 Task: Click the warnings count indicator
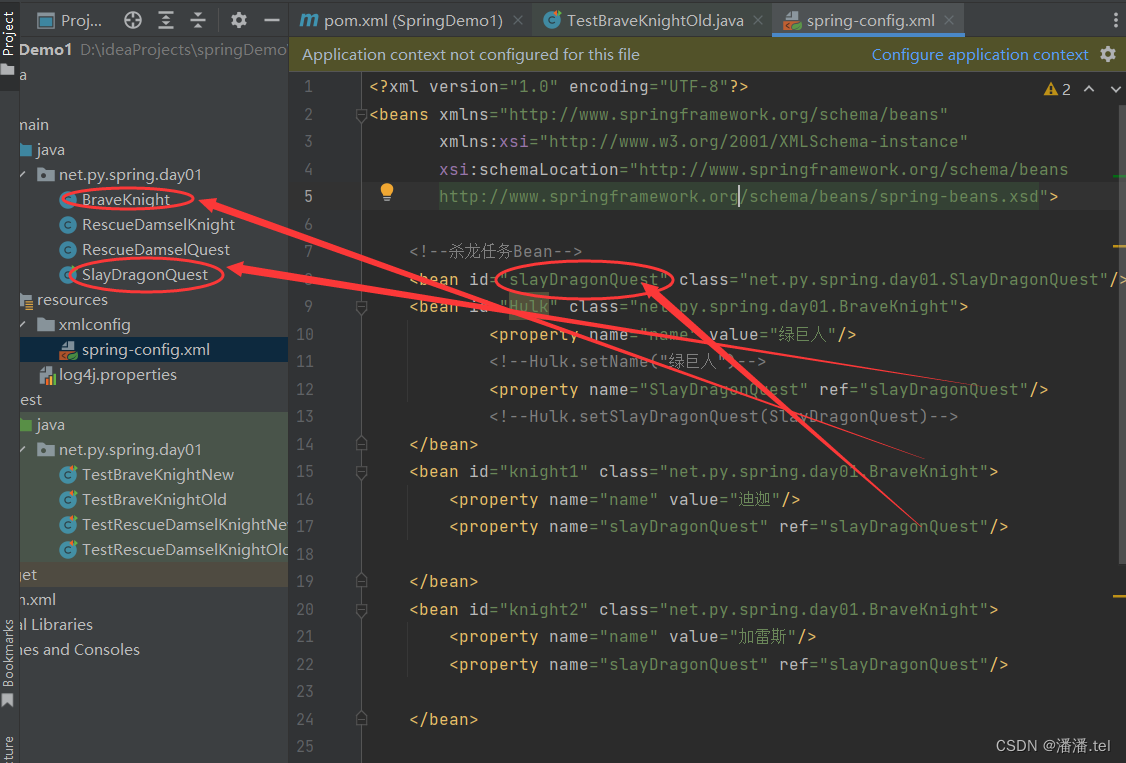click(1057, 89)
